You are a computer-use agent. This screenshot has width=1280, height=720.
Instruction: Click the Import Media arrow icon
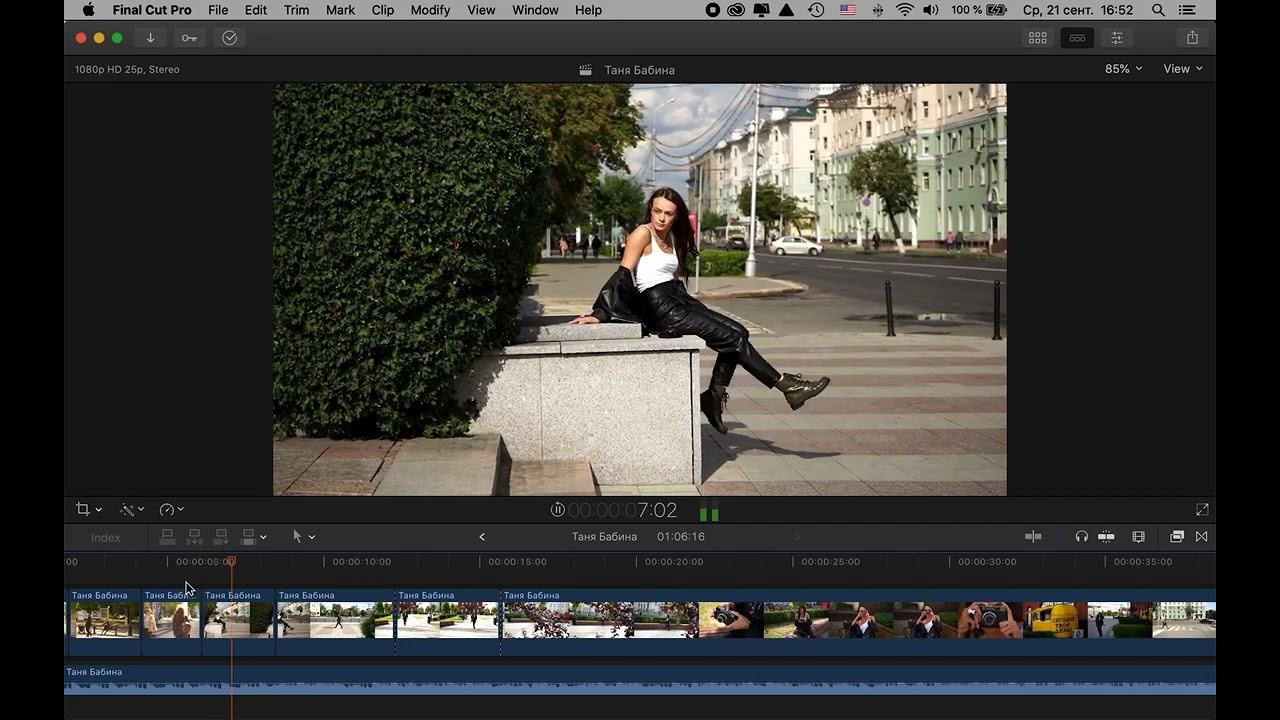(150, 38)
